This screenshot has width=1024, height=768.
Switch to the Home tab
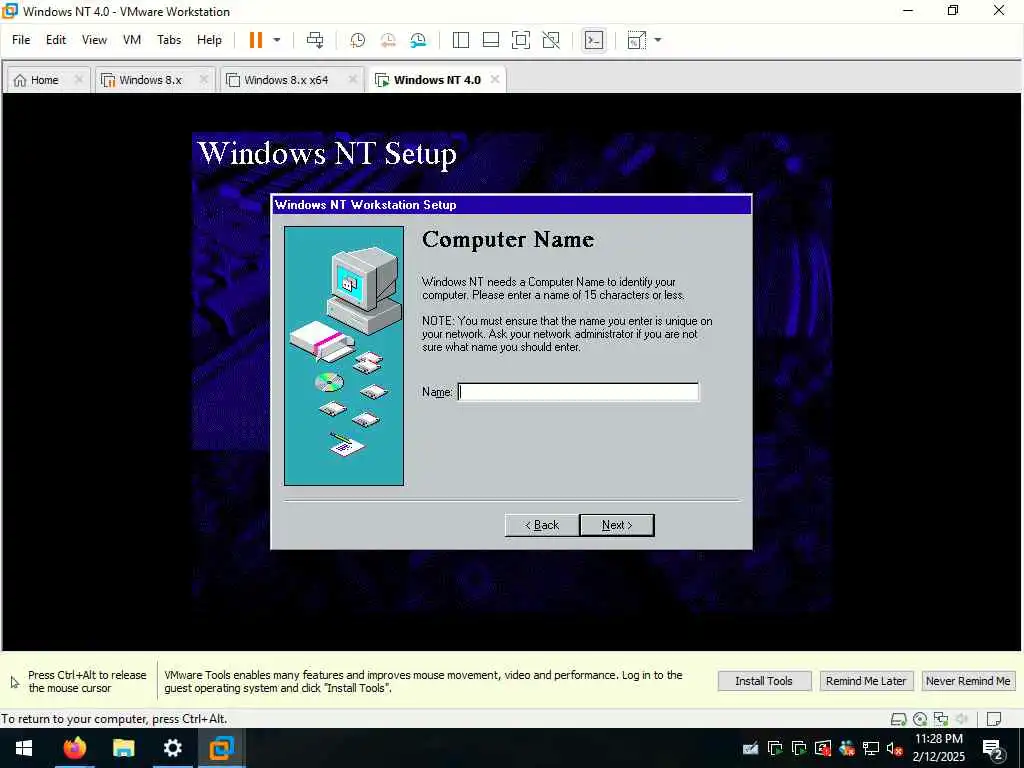tap(45, 80)
